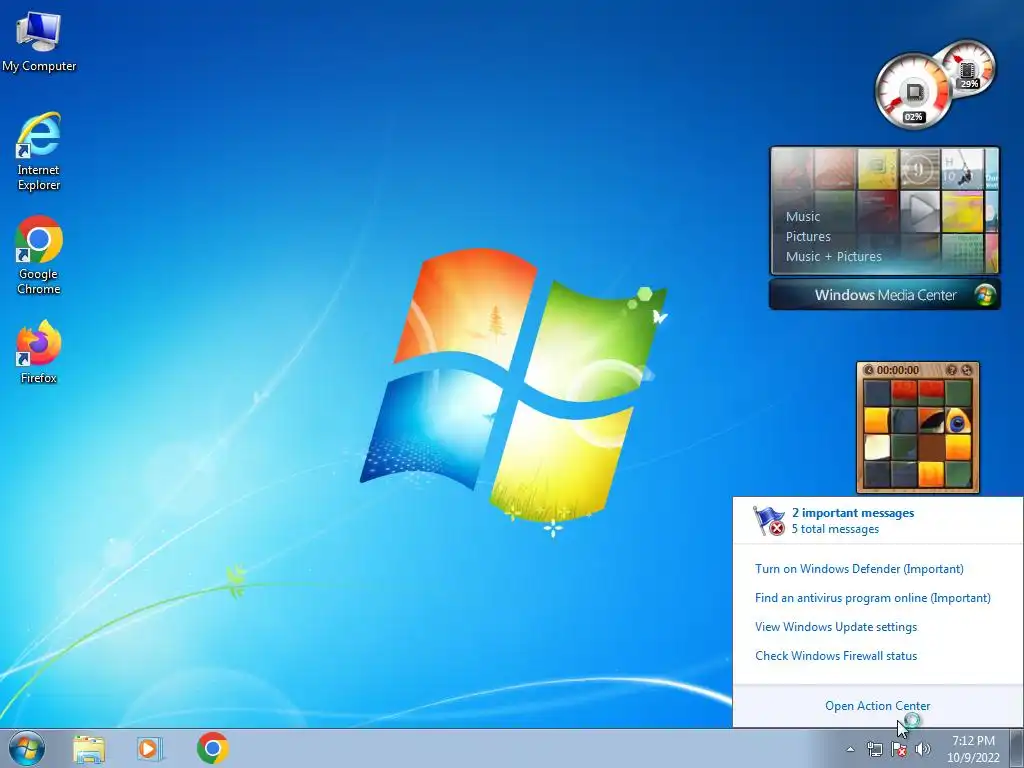Click the Action Center flag tray icon
1024x768 pixels.
tap(899, 750)
